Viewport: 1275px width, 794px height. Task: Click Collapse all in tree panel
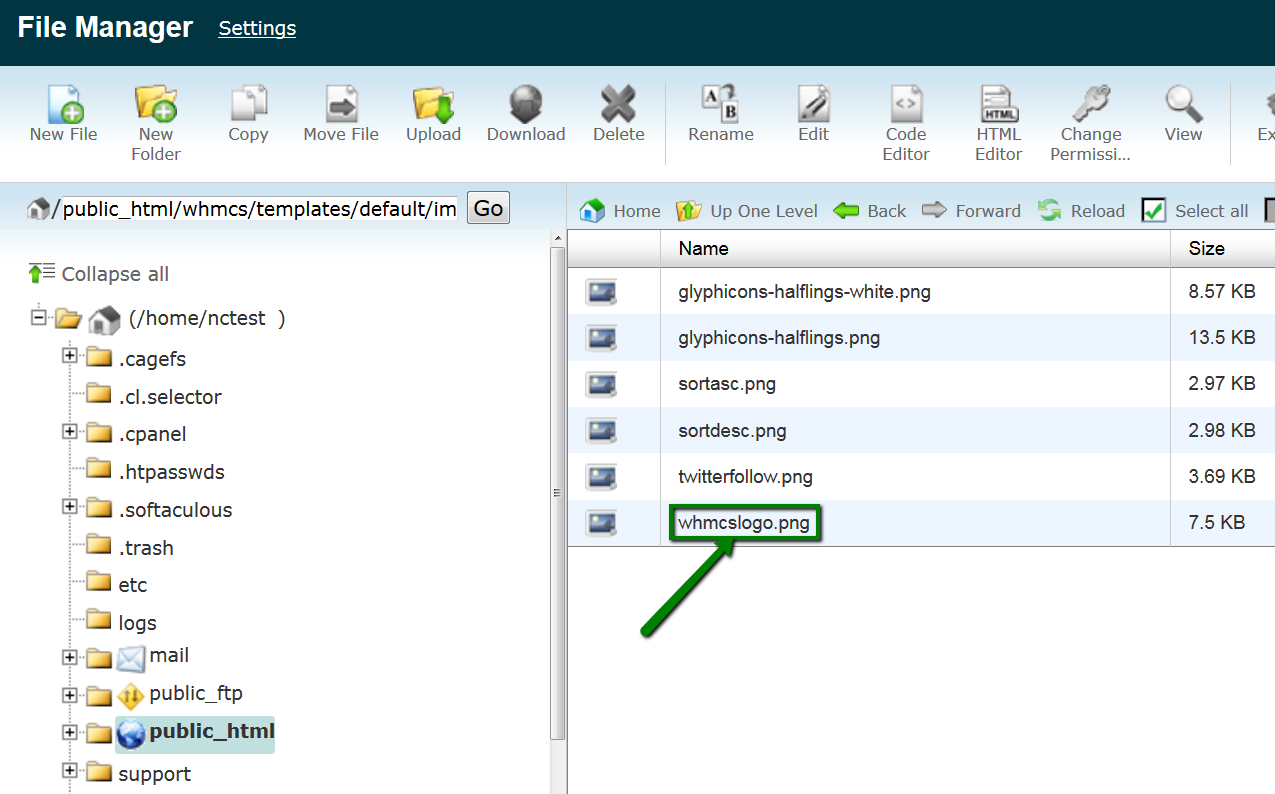99,274
